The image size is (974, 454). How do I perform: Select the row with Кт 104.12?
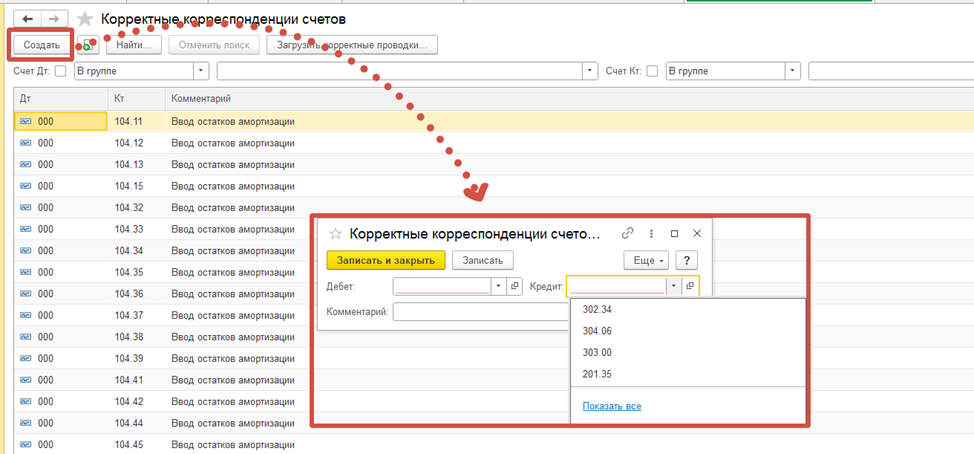click(494, 143)
